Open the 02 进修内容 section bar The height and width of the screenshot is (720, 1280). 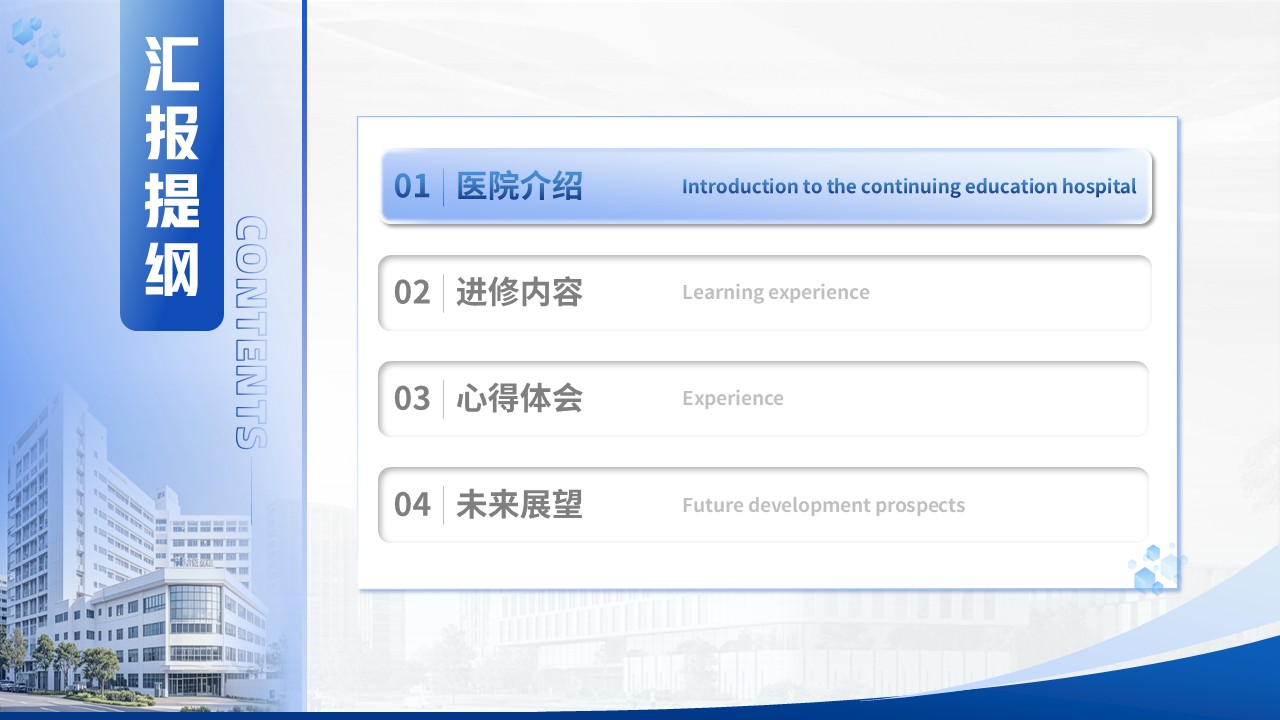[x=765, y=292]
